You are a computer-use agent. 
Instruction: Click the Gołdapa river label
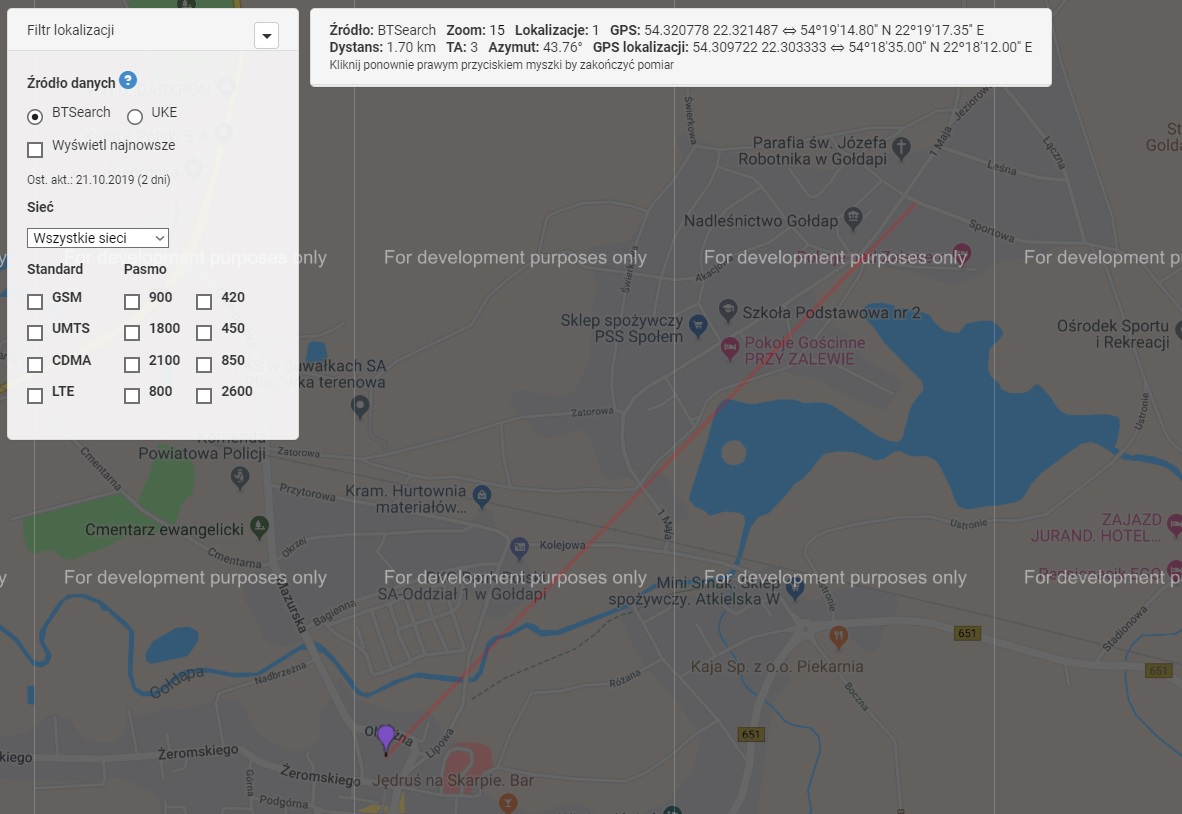click(176, 682)
